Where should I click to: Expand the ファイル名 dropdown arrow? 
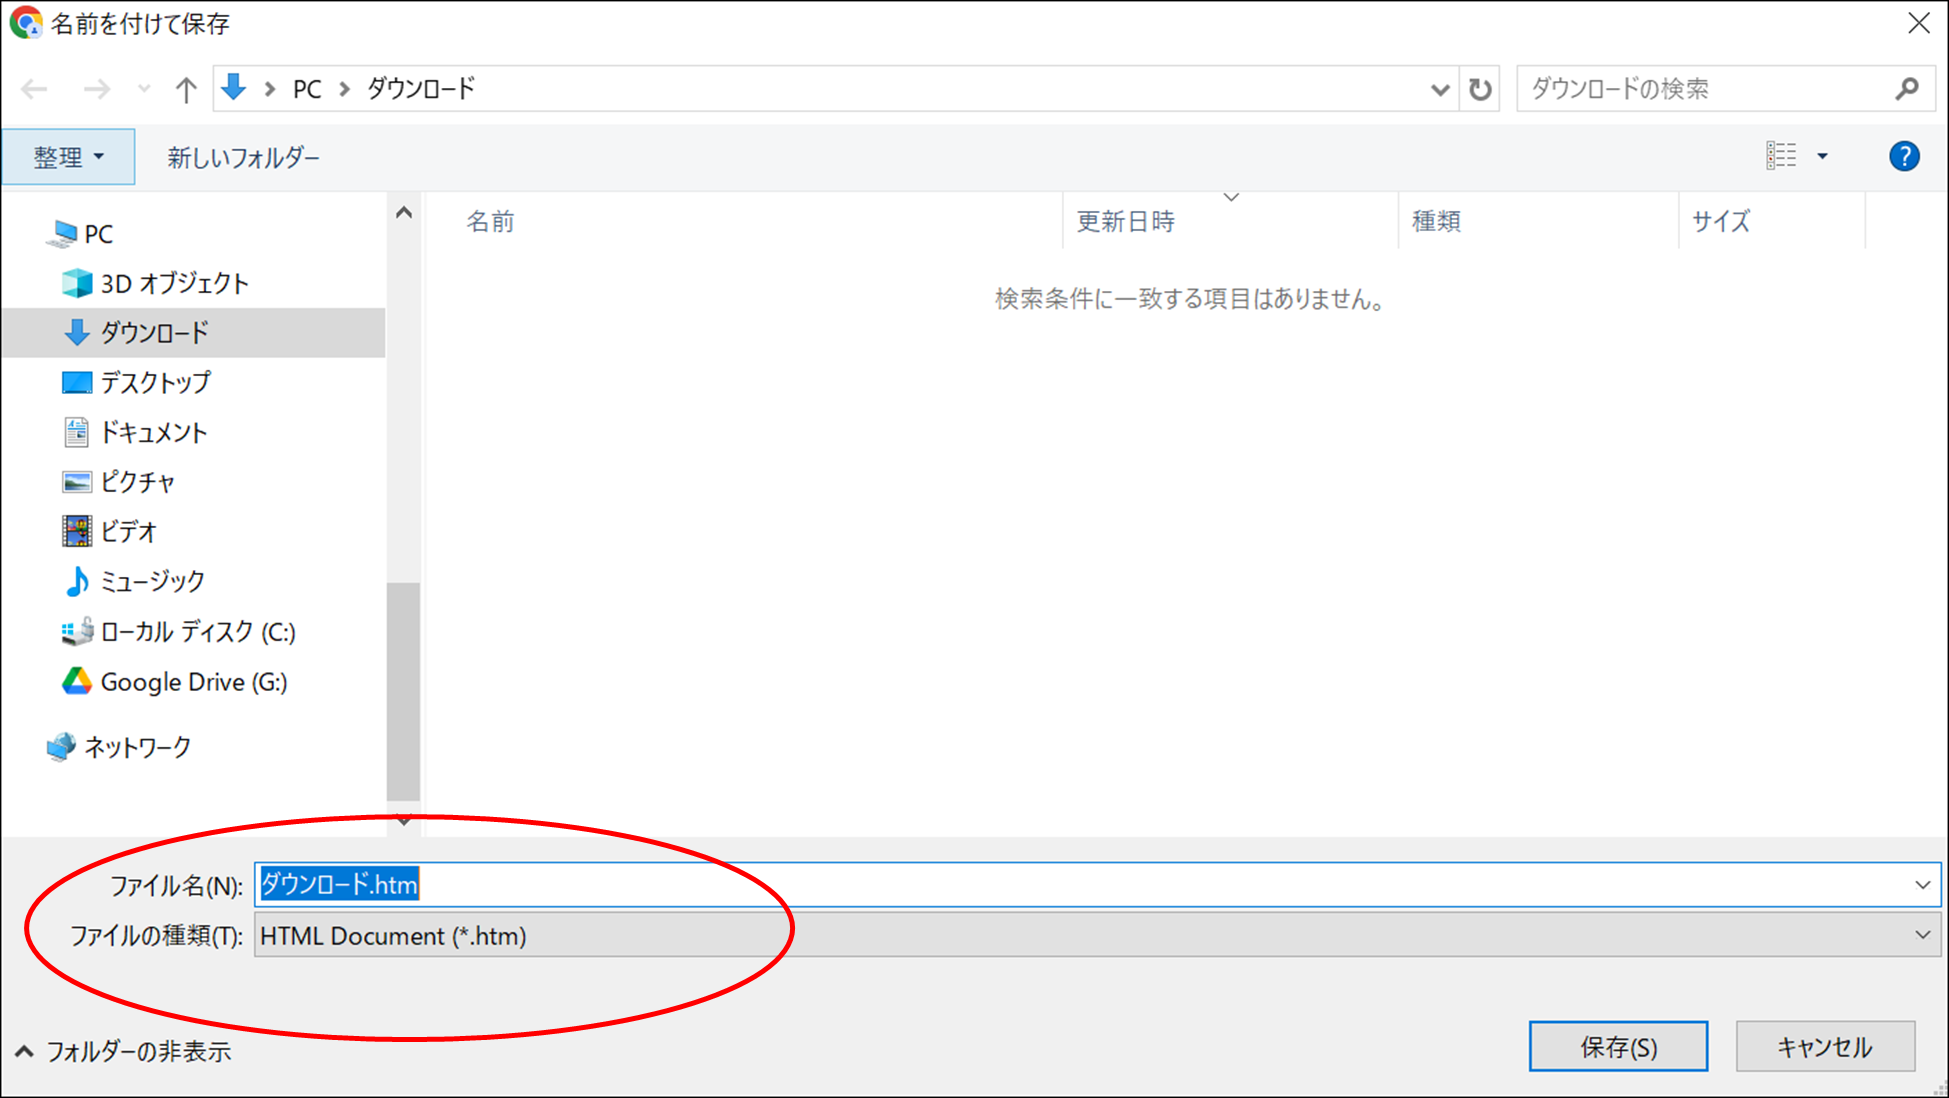point(1922,885)
